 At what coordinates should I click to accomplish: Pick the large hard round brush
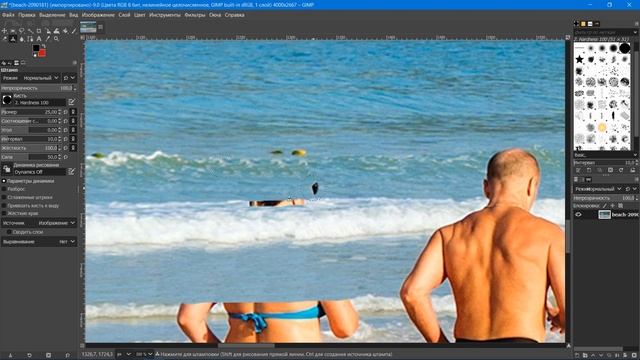(624, 48)
